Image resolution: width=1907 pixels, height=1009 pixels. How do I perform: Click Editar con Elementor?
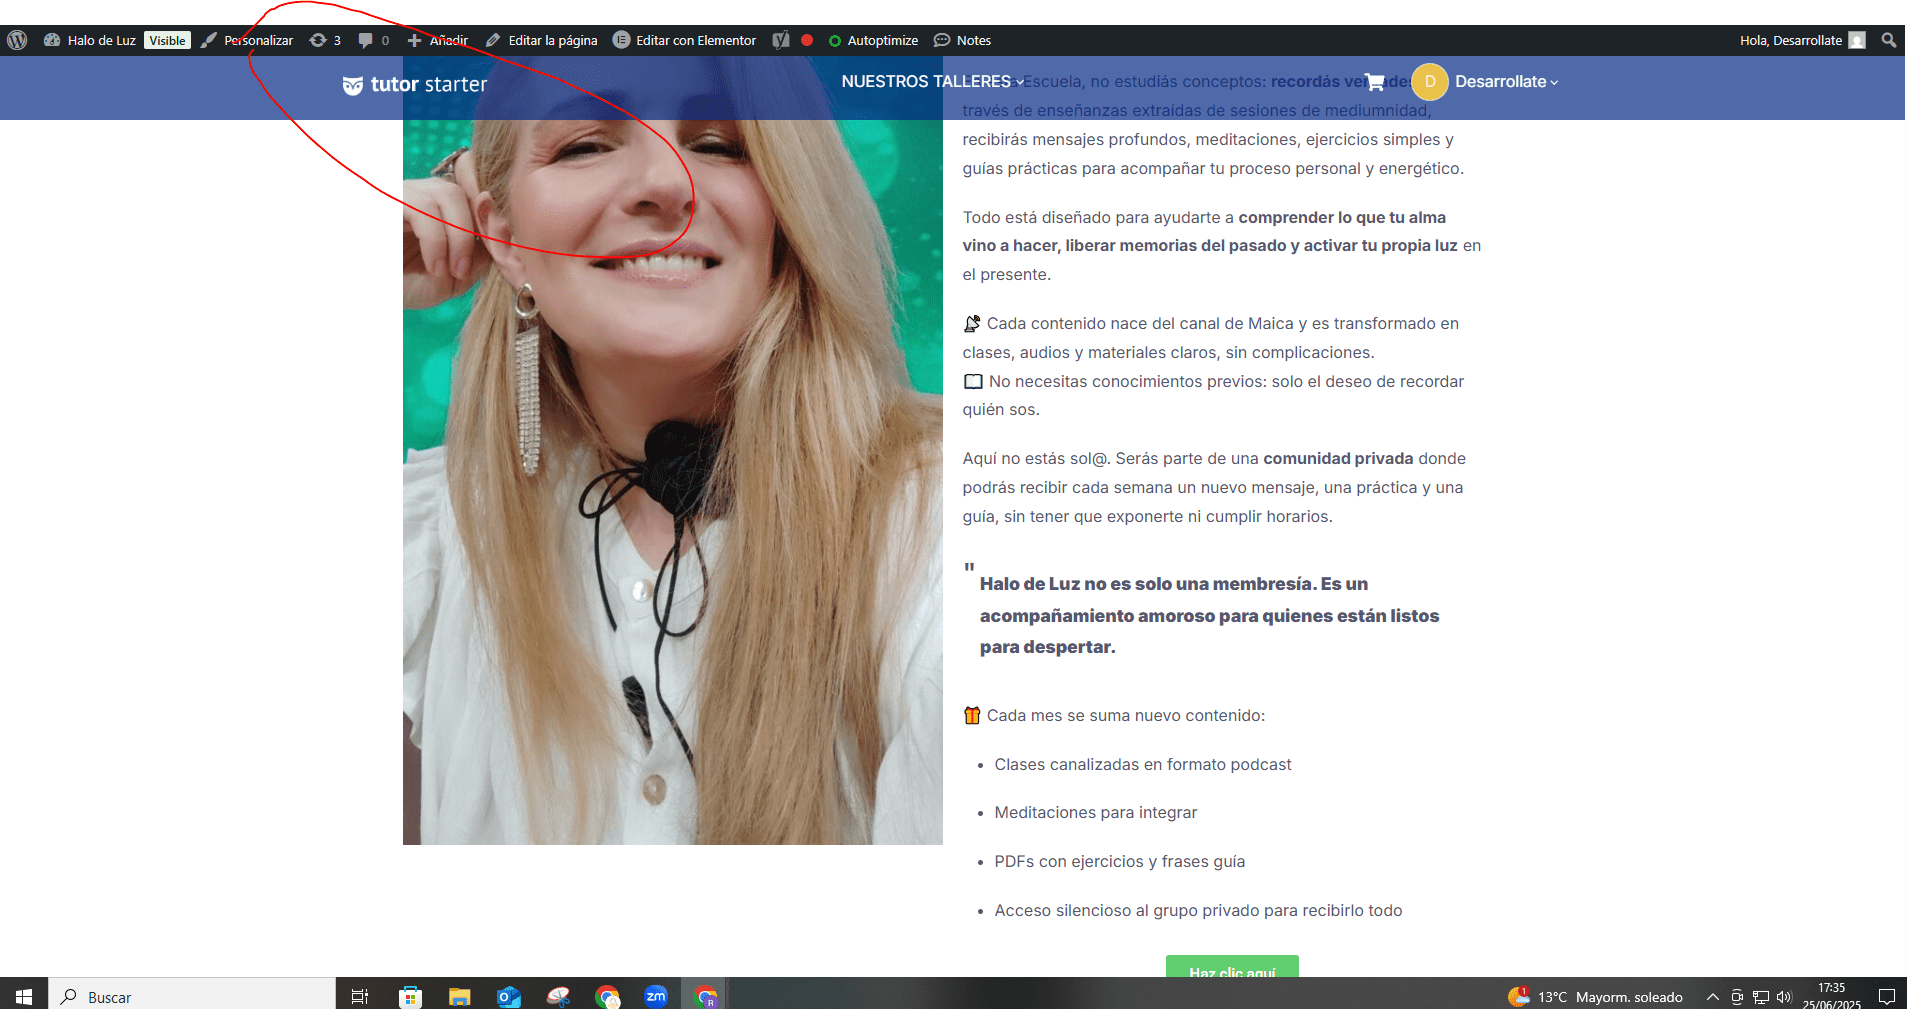pyautogui.click(x=685, y=40)
